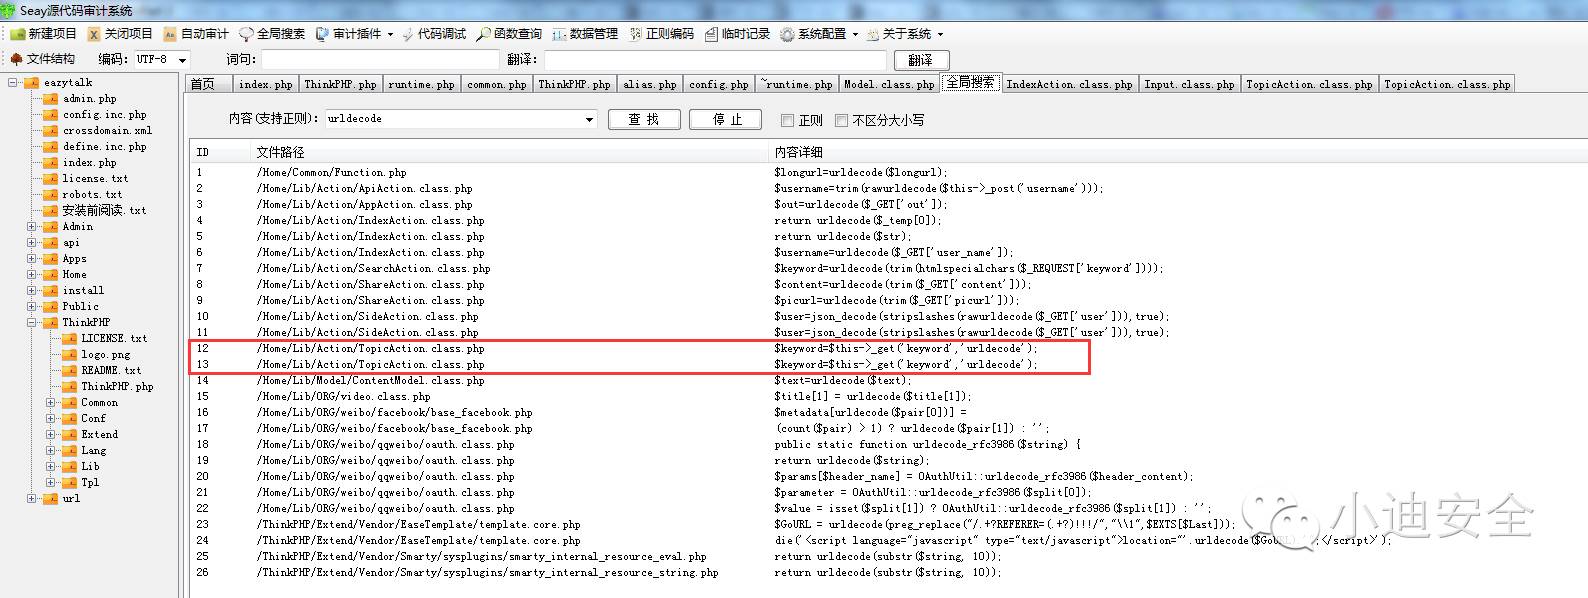This screenshot has height=598, width=1588.
Task: Expand the Common subfolder under ThinkPHP
Action: 50,403
